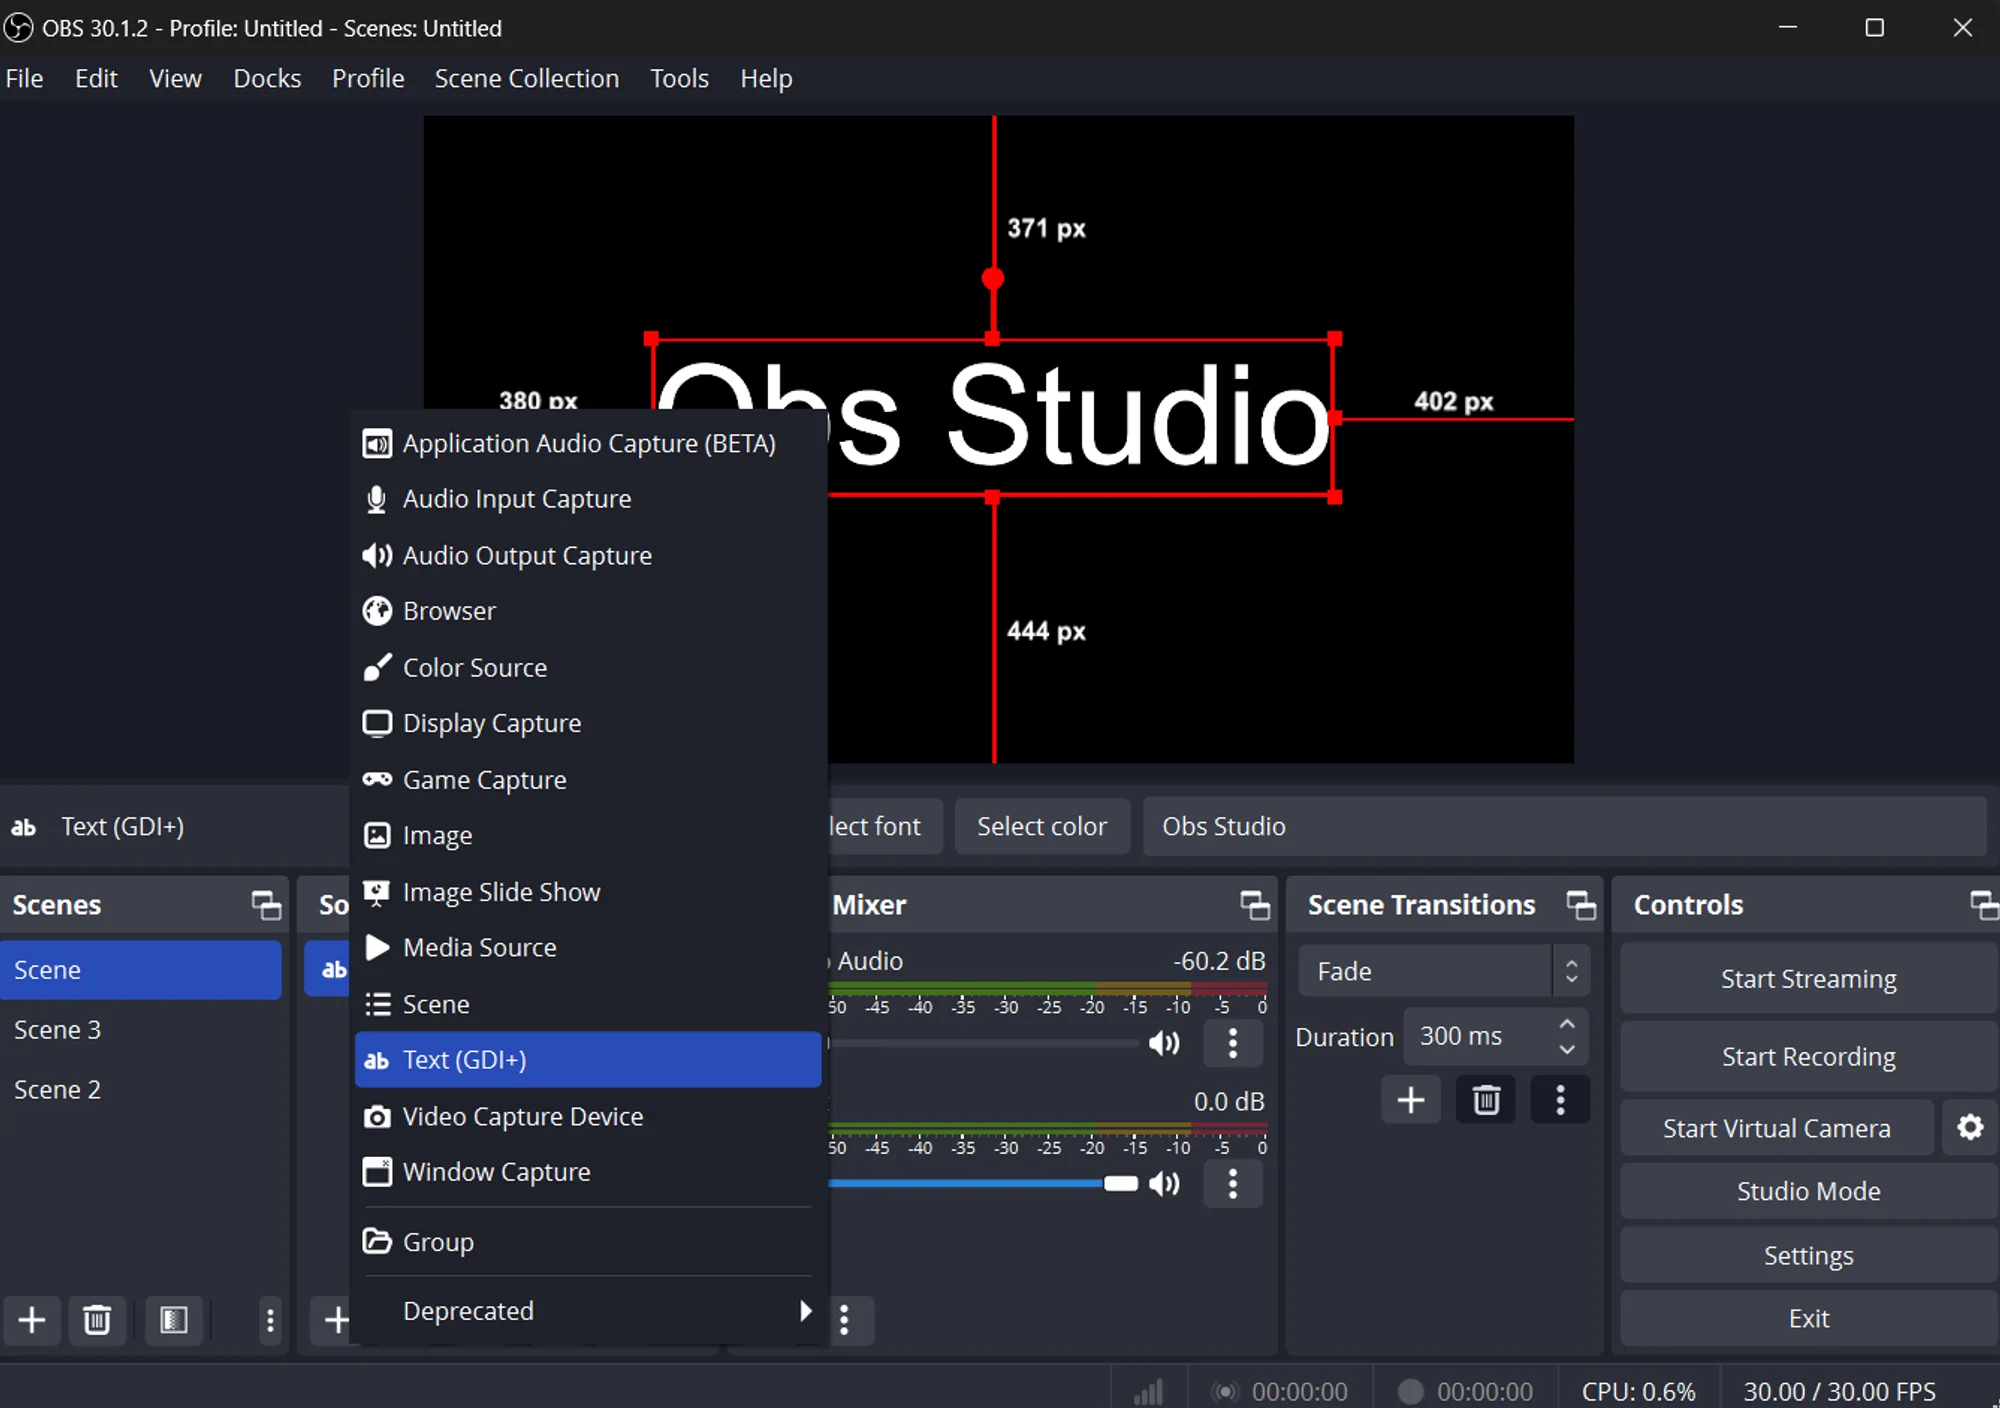The height and width of the screenshot is (1408, 2000).
Task: Select Image Slide Show source
Action: [x=588, y=891]
